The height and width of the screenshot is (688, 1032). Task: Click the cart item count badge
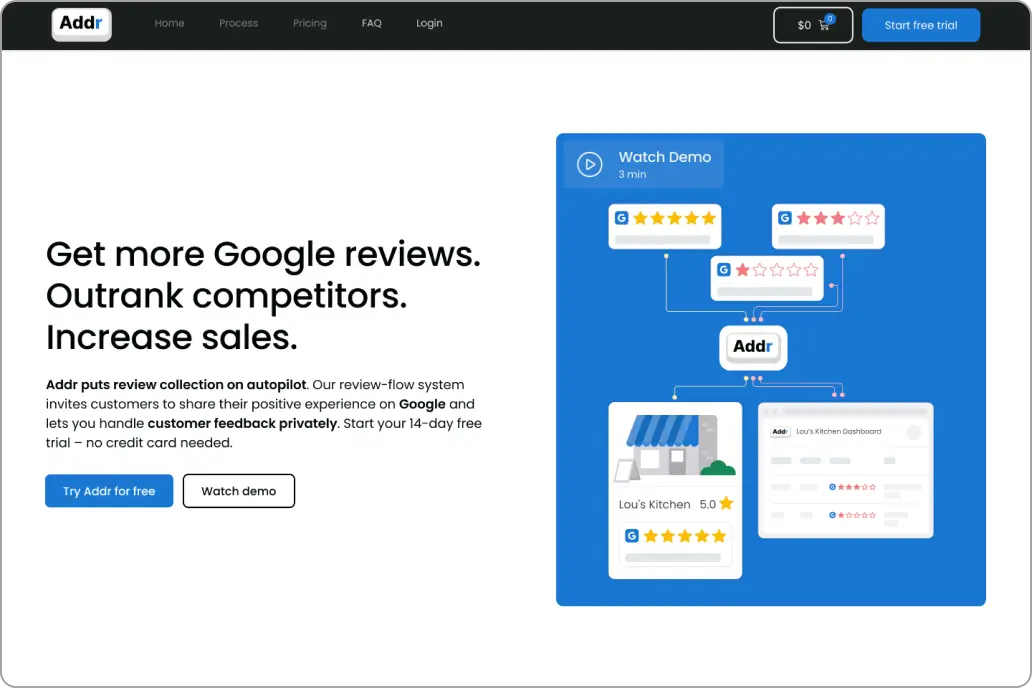830,18
